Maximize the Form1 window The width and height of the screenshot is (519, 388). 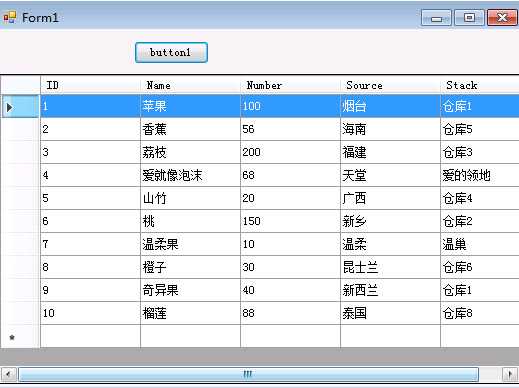(x=469, y=18)
